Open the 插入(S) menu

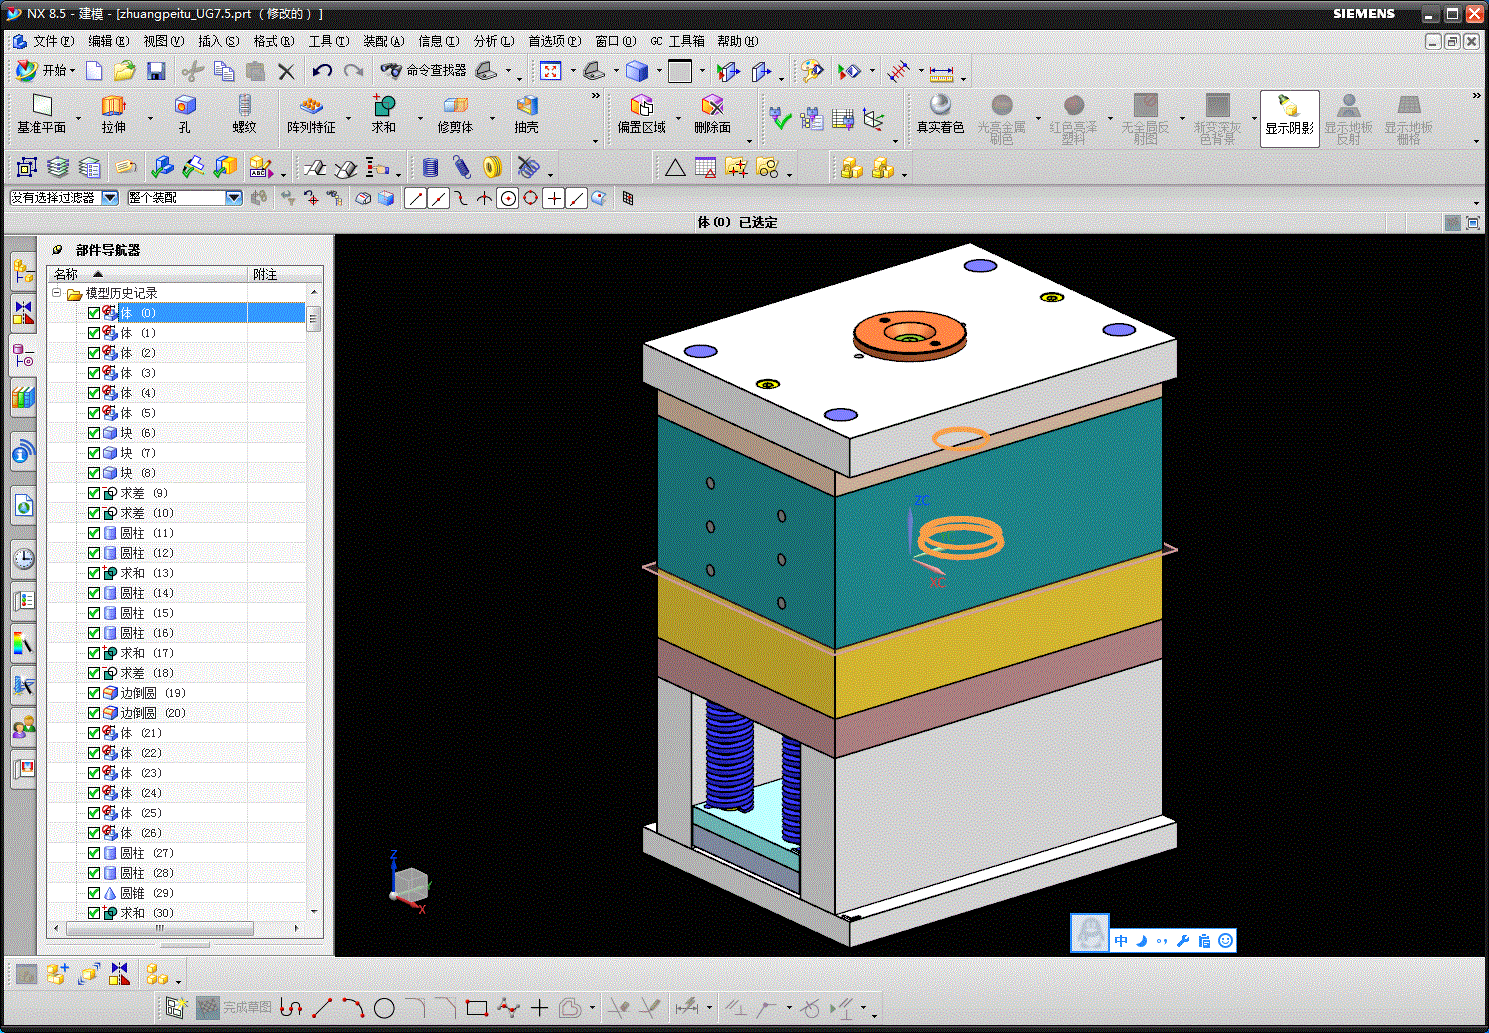(x=218, y=41)
